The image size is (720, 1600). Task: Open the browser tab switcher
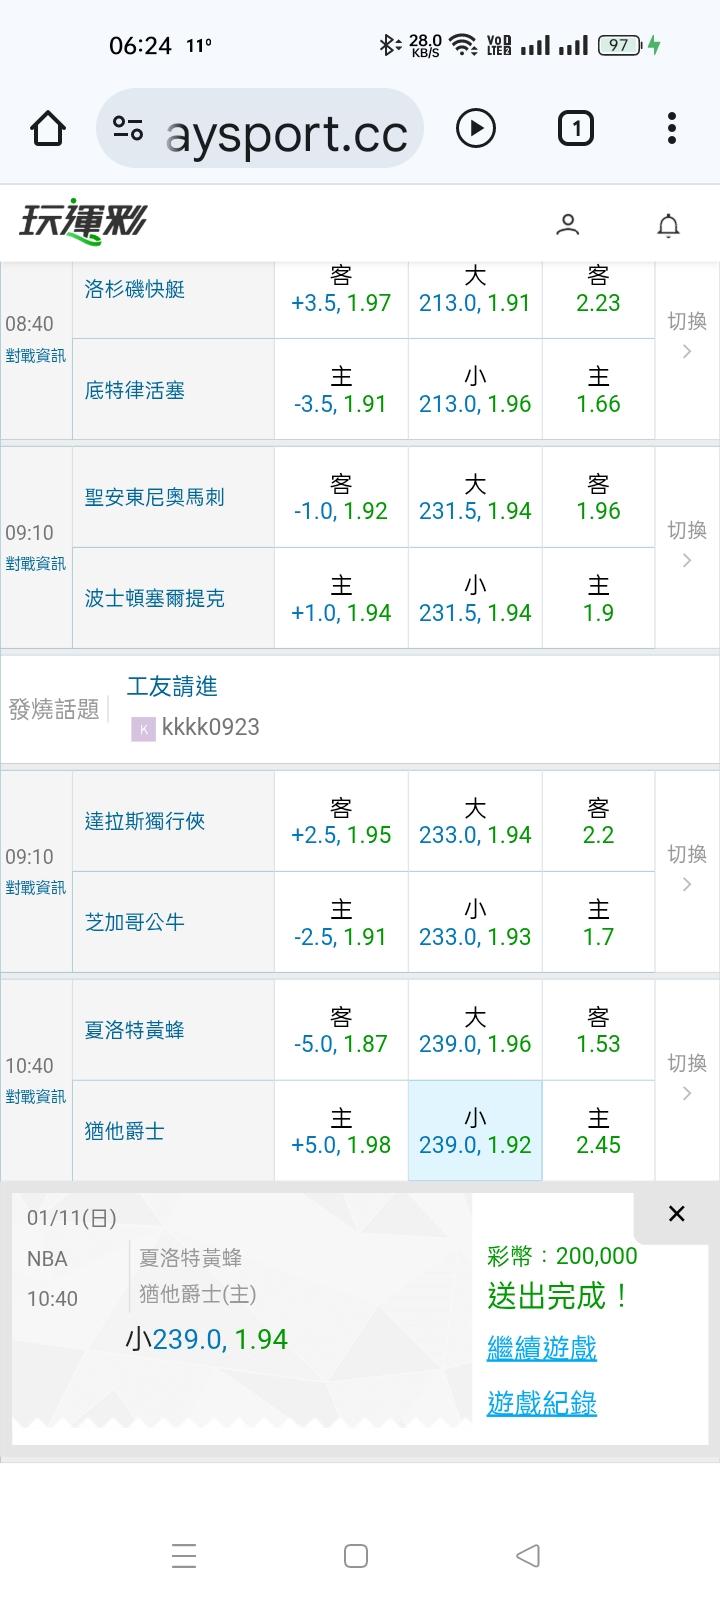pyautogui.click(x=575, y=128)
